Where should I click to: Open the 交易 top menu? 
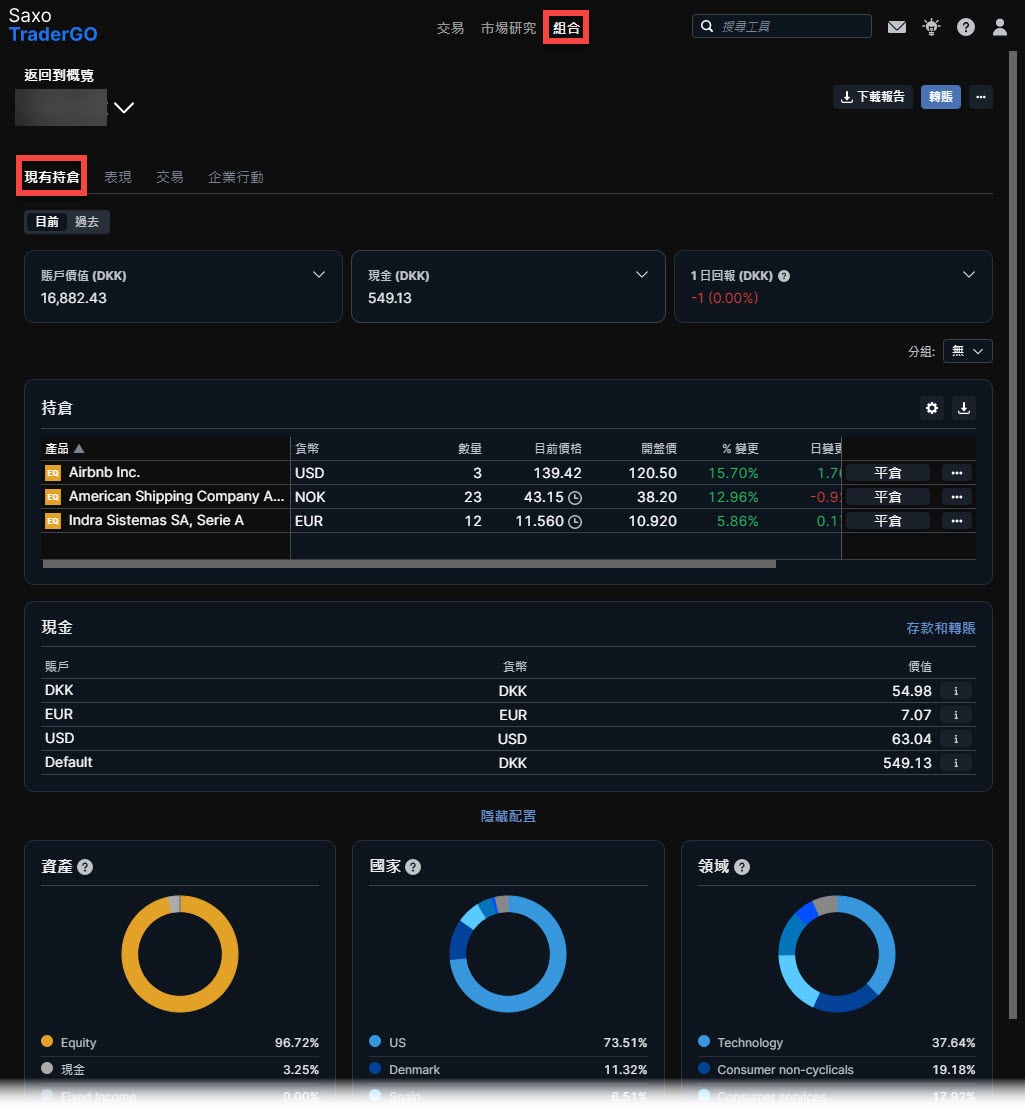(450, 28)
